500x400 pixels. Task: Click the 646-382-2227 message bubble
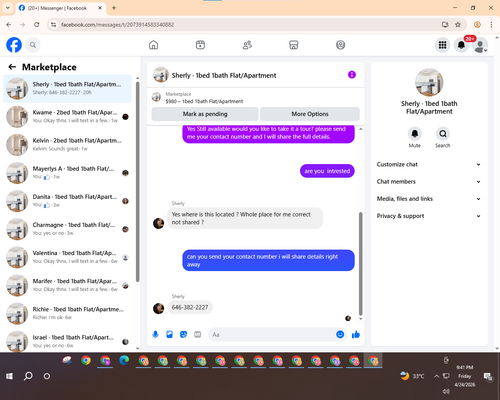click(x=190, y=307)
